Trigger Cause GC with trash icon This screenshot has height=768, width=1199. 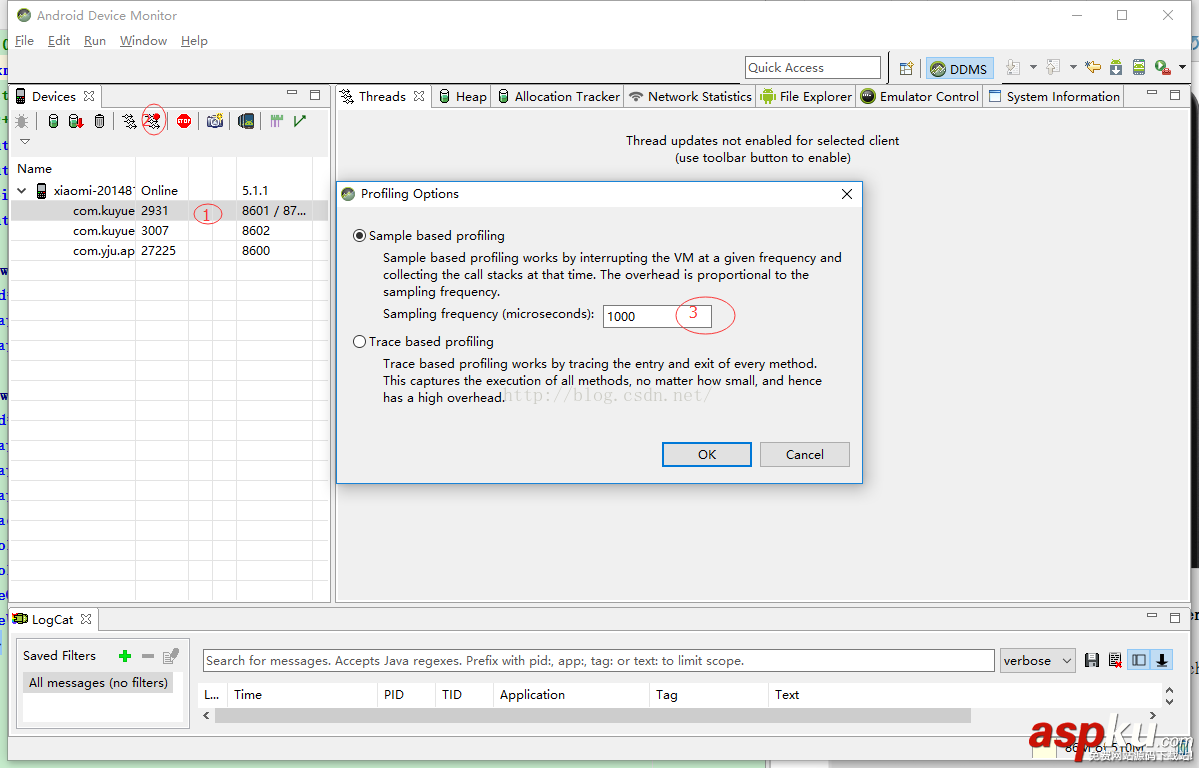click(x=99, y=120)
